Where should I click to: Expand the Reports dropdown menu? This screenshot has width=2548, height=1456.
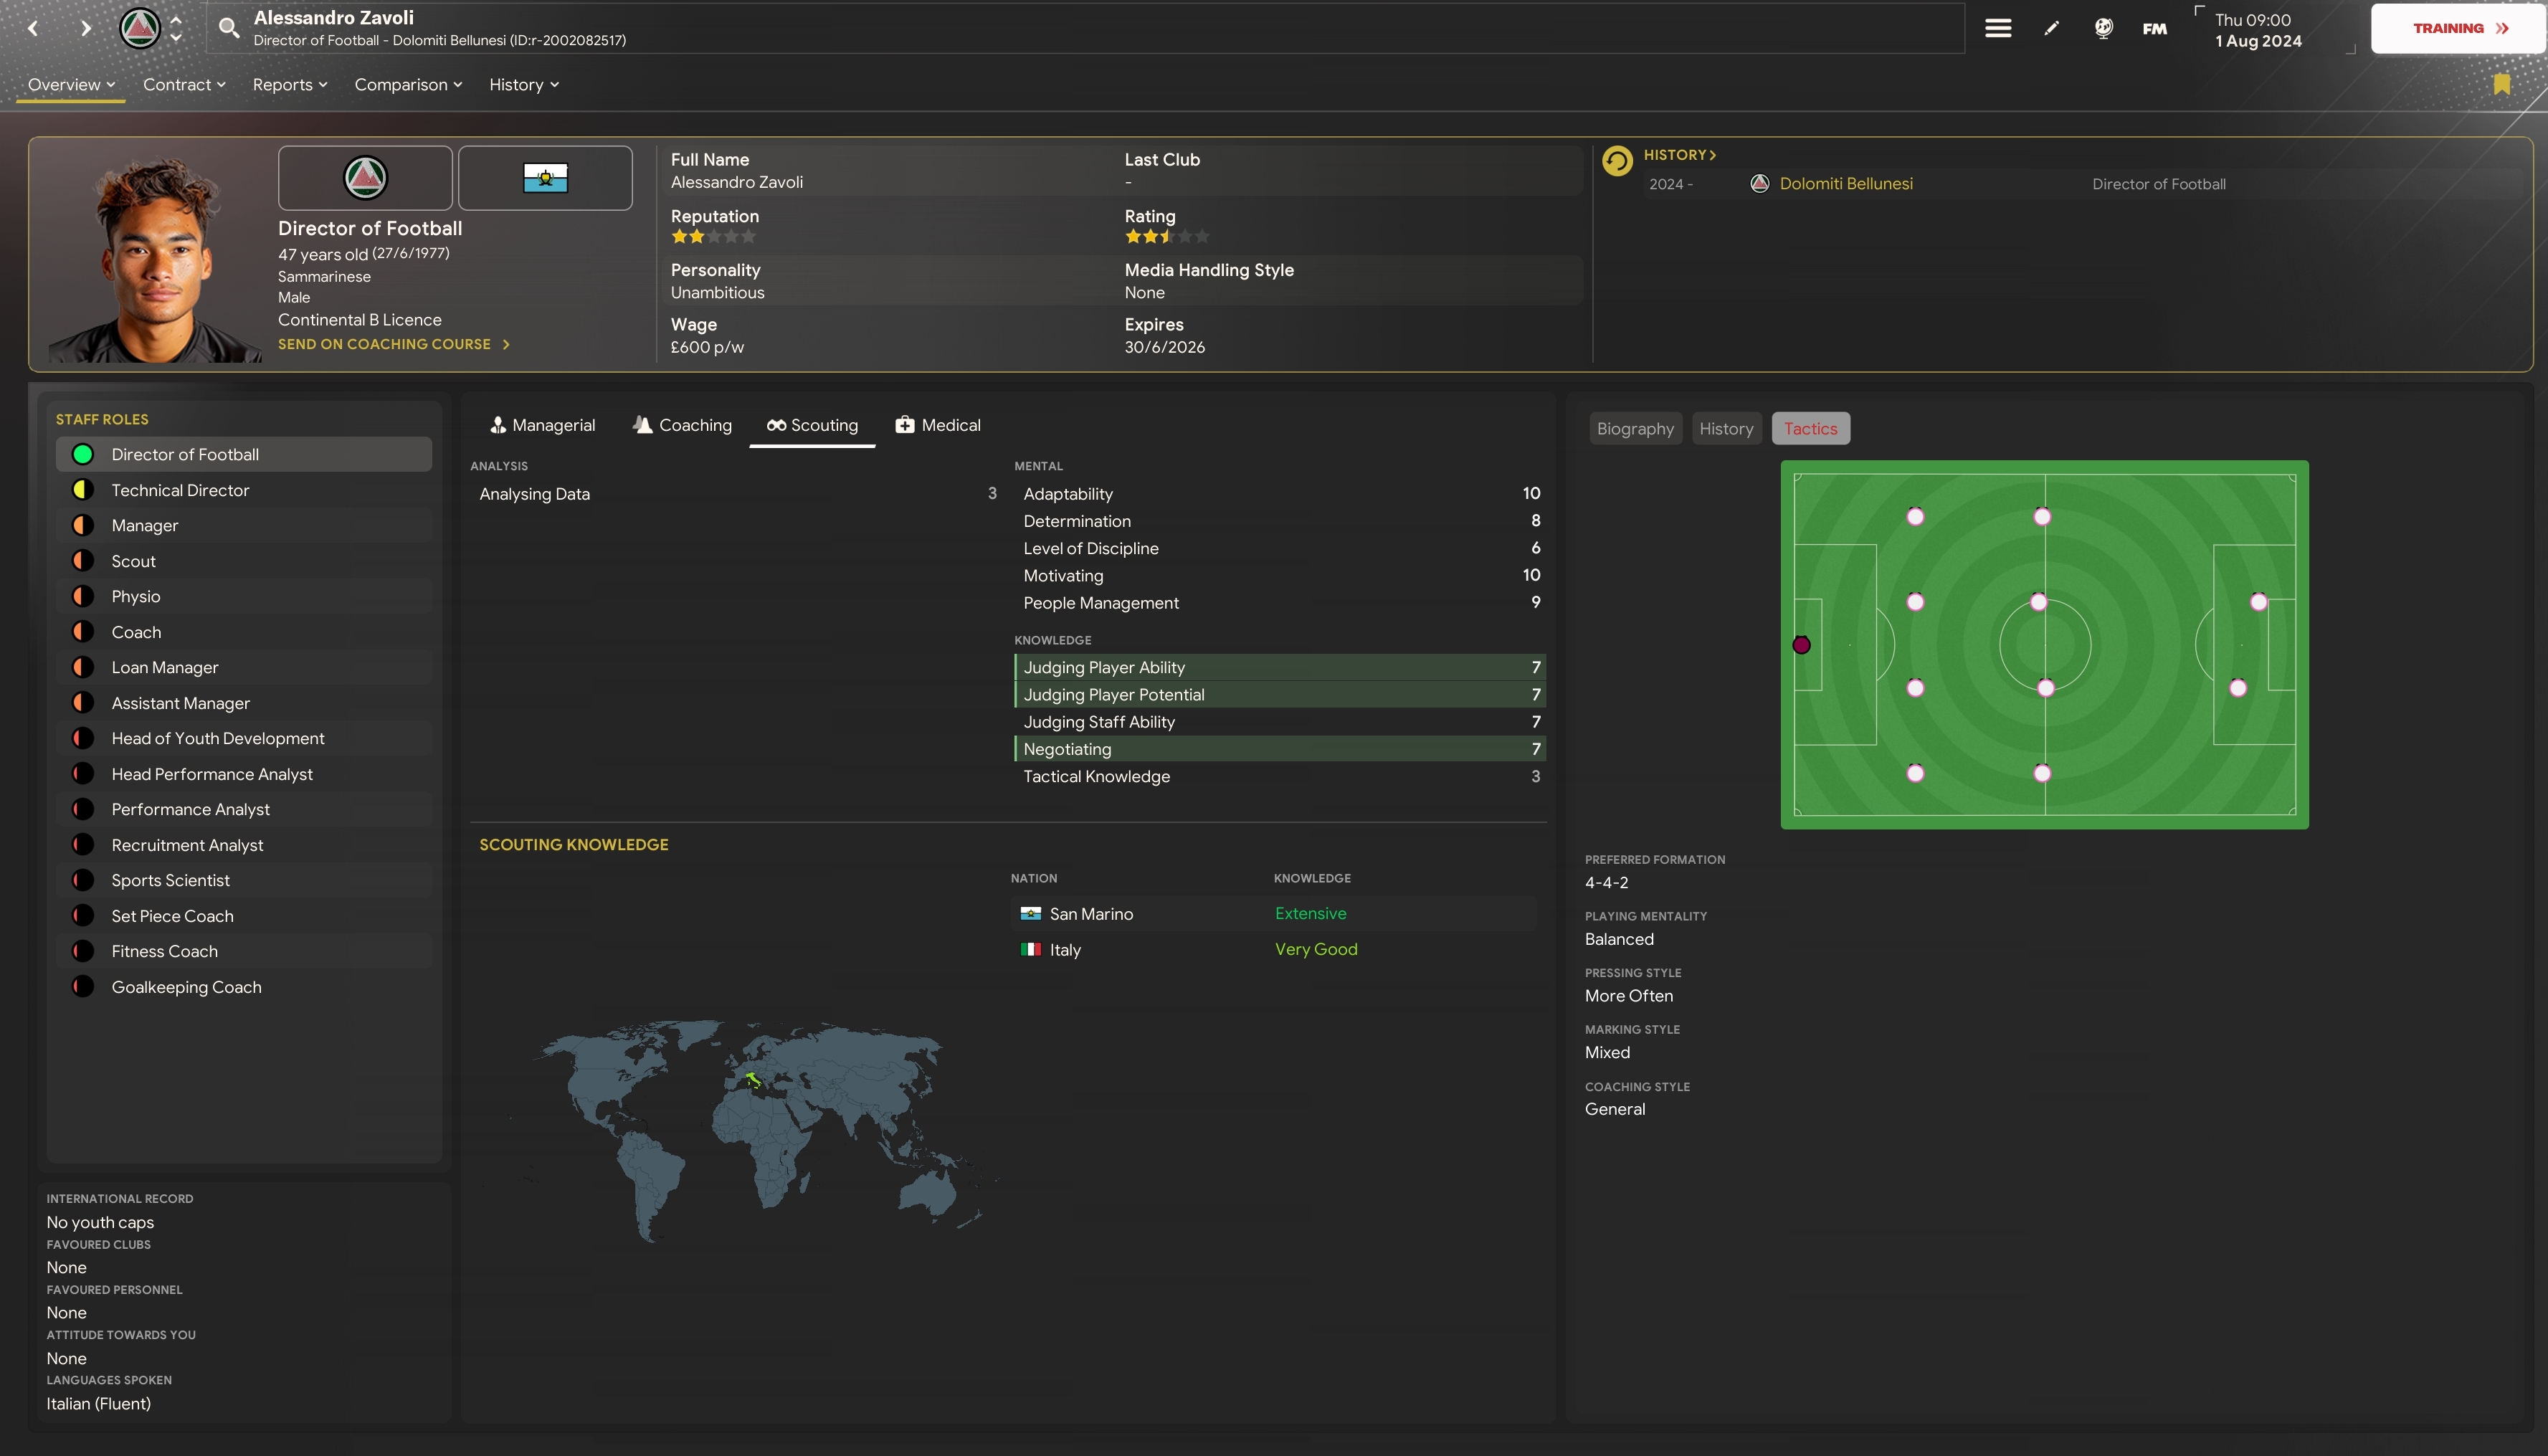290,85
